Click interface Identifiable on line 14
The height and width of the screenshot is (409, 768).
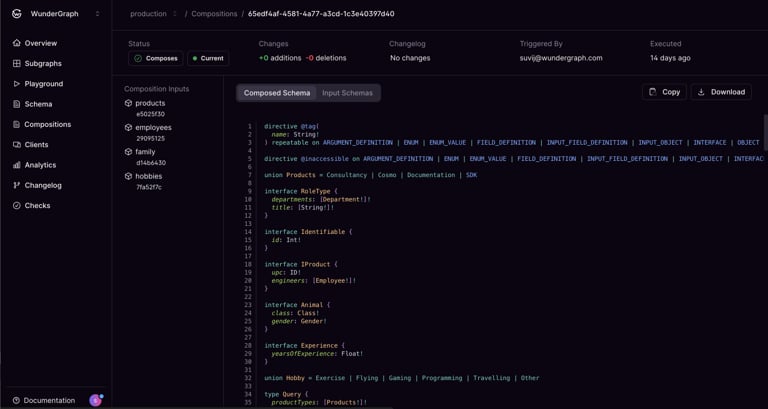(x=308, y=232)
